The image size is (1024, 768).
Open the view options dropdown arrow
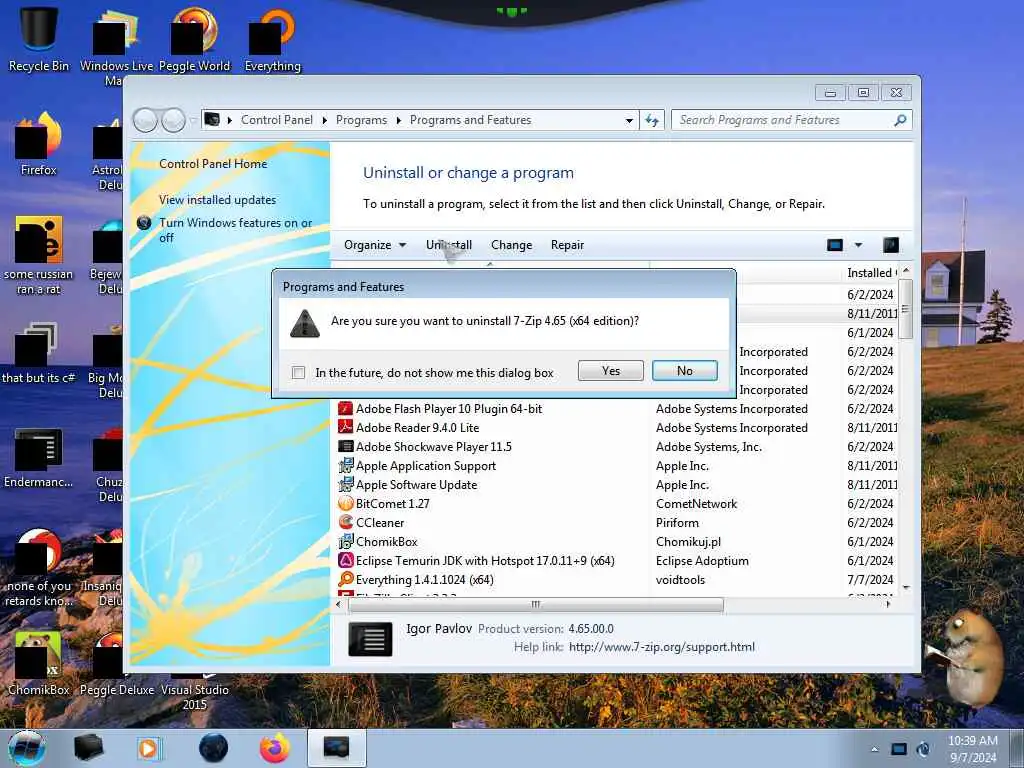coord(858,245)
